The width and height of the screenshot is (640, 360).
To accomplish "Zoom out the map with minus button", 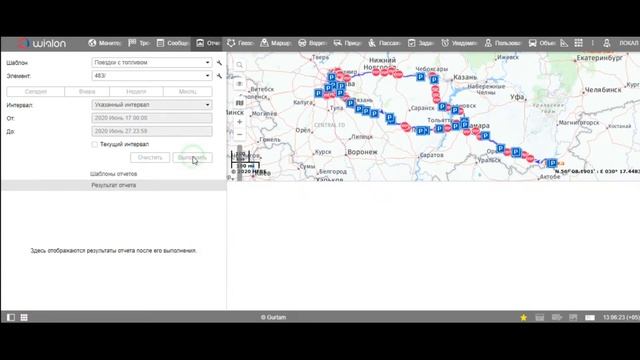I will tap(240, 134).
